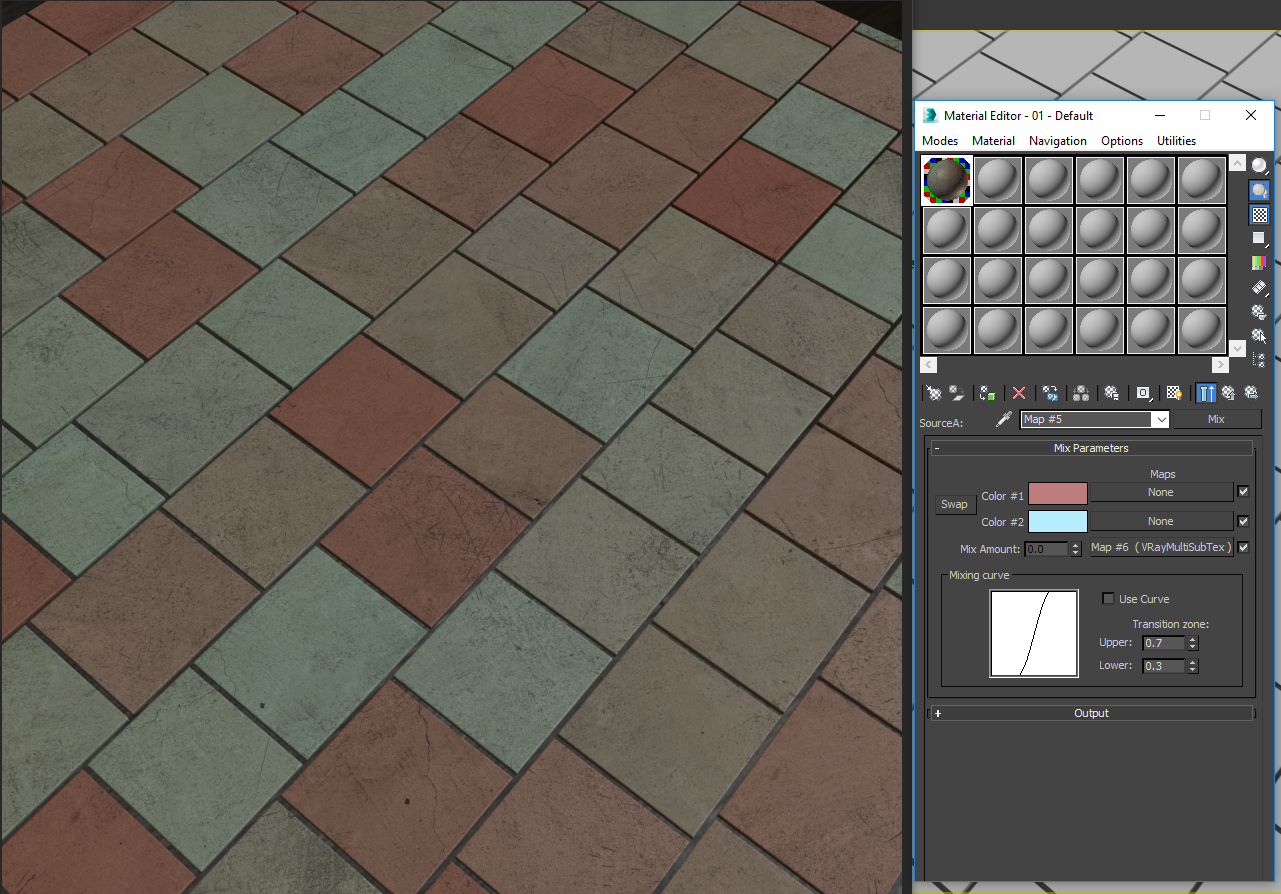
Task: Open the Options menu
Action: pos(1122,141)
